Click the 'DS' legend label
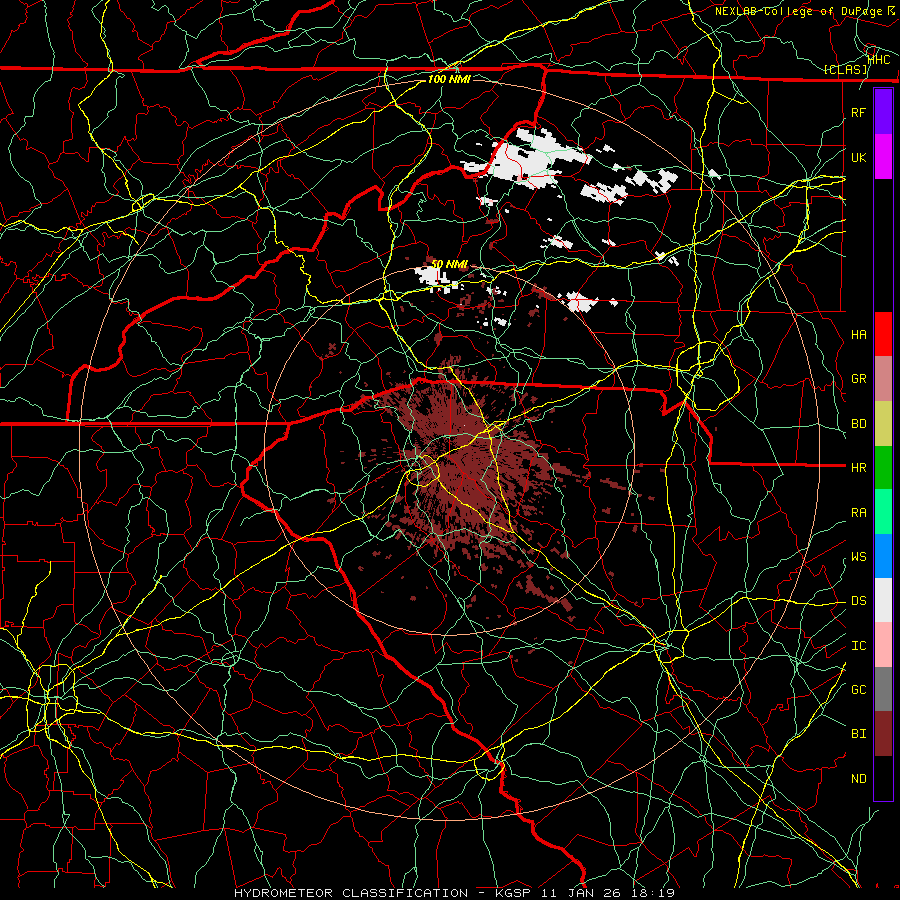 click(858, 600)
